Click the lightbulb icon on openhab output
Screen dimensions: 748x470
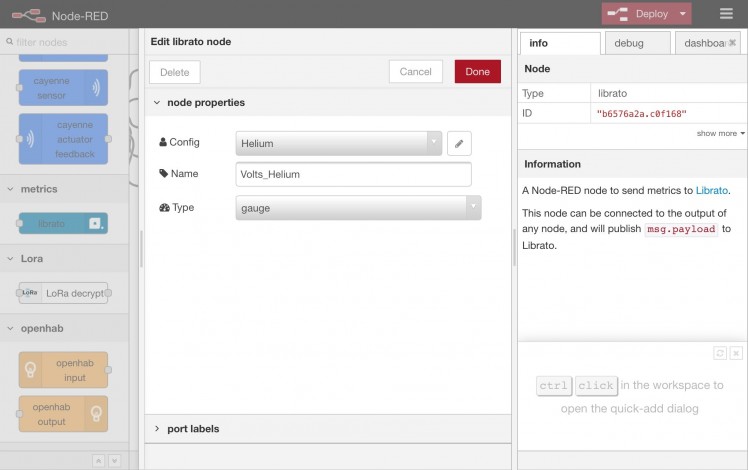[96, 413]
